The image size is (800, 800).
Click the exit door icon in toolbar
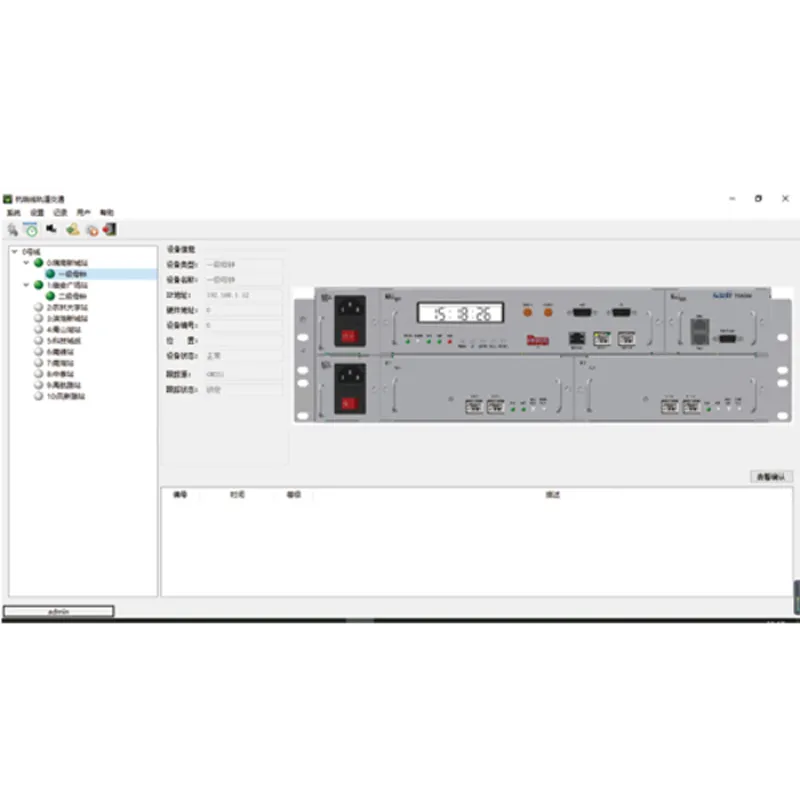coord(109,229)
